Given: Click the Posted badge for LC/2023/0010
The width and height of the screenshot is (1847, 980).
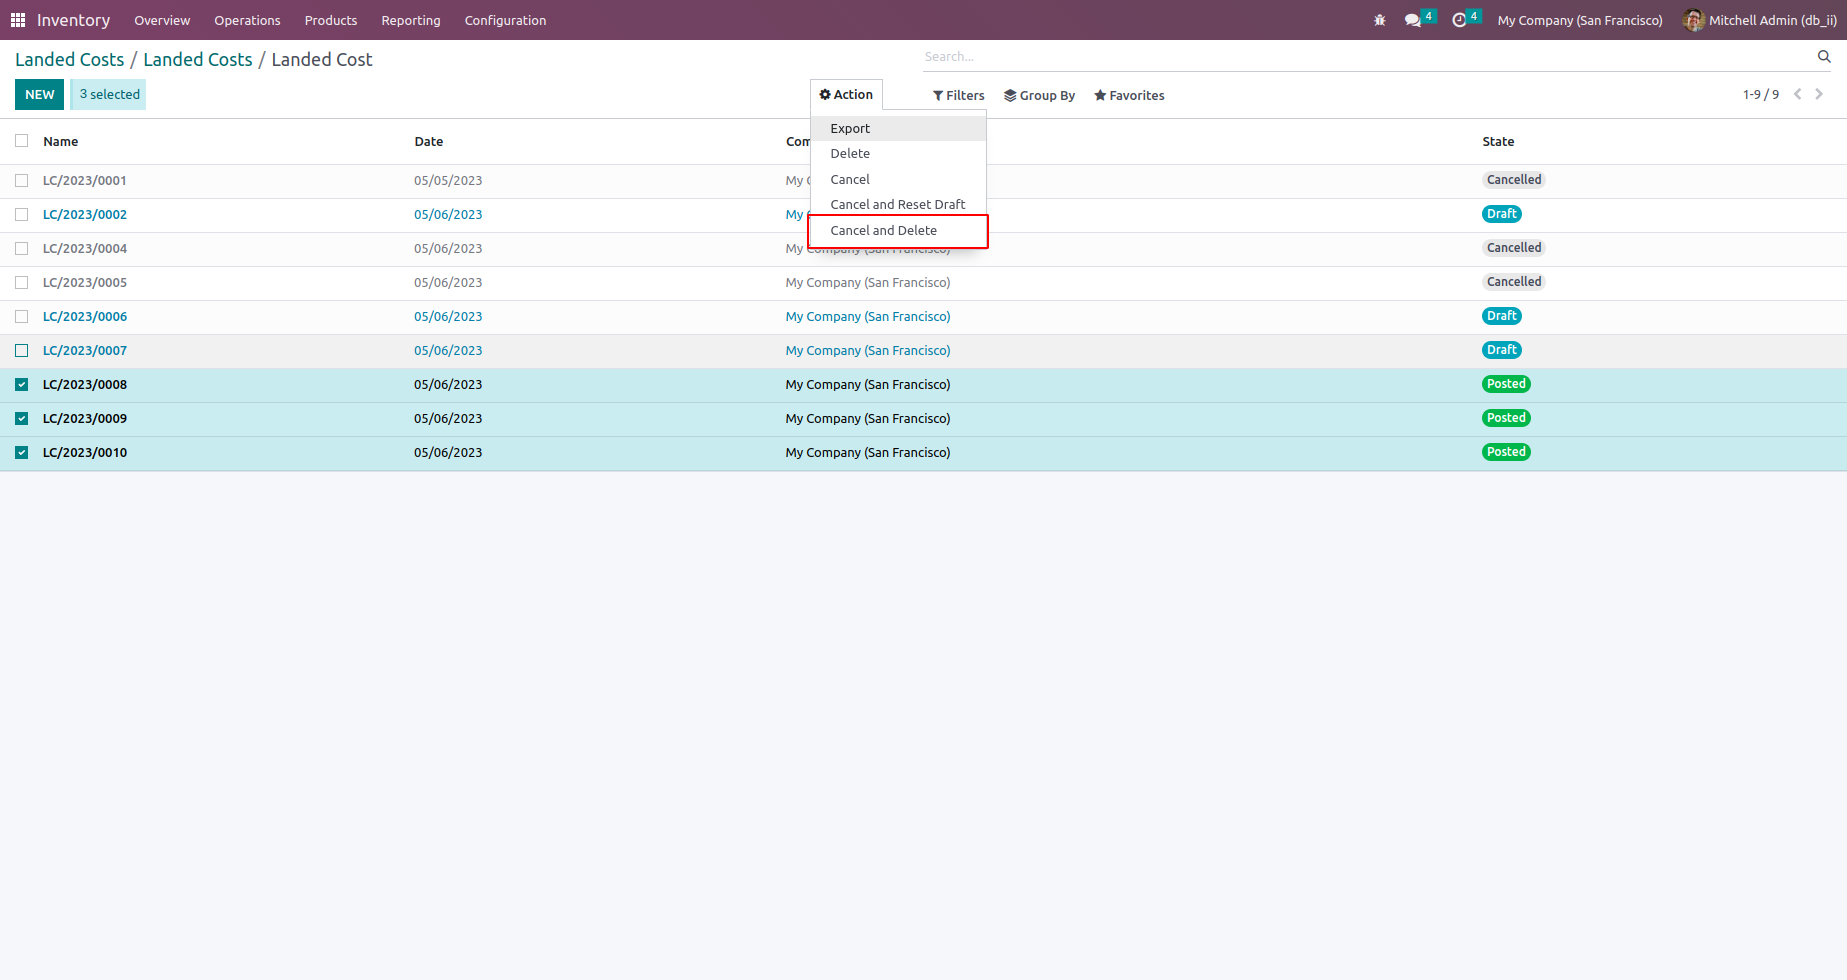Looking at the screenshot, I should pyautogui.click(x=1506, y=452).
